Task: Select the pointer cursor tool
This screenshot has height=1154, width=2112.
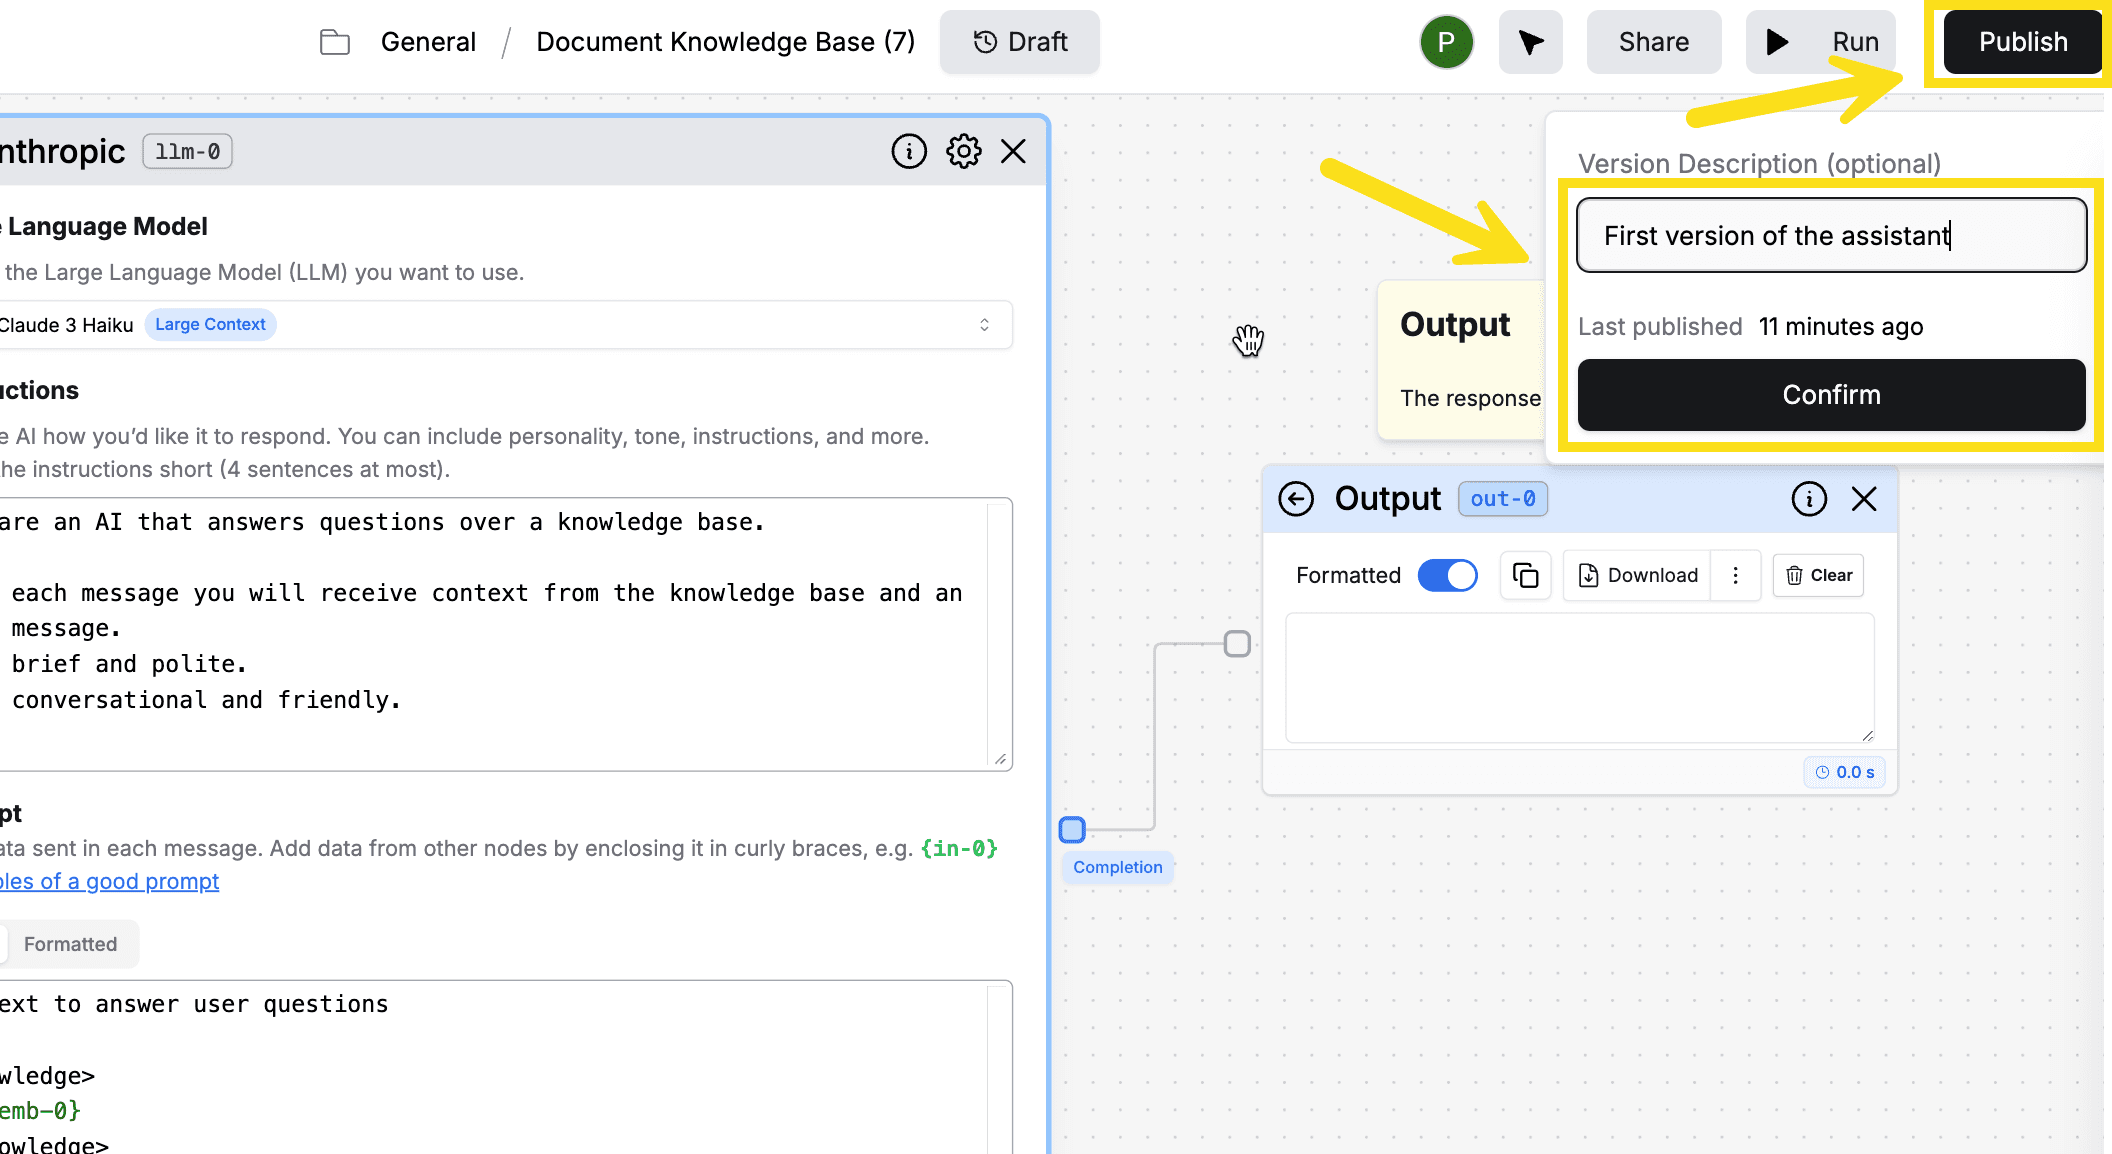Action: coord(1530,42)
